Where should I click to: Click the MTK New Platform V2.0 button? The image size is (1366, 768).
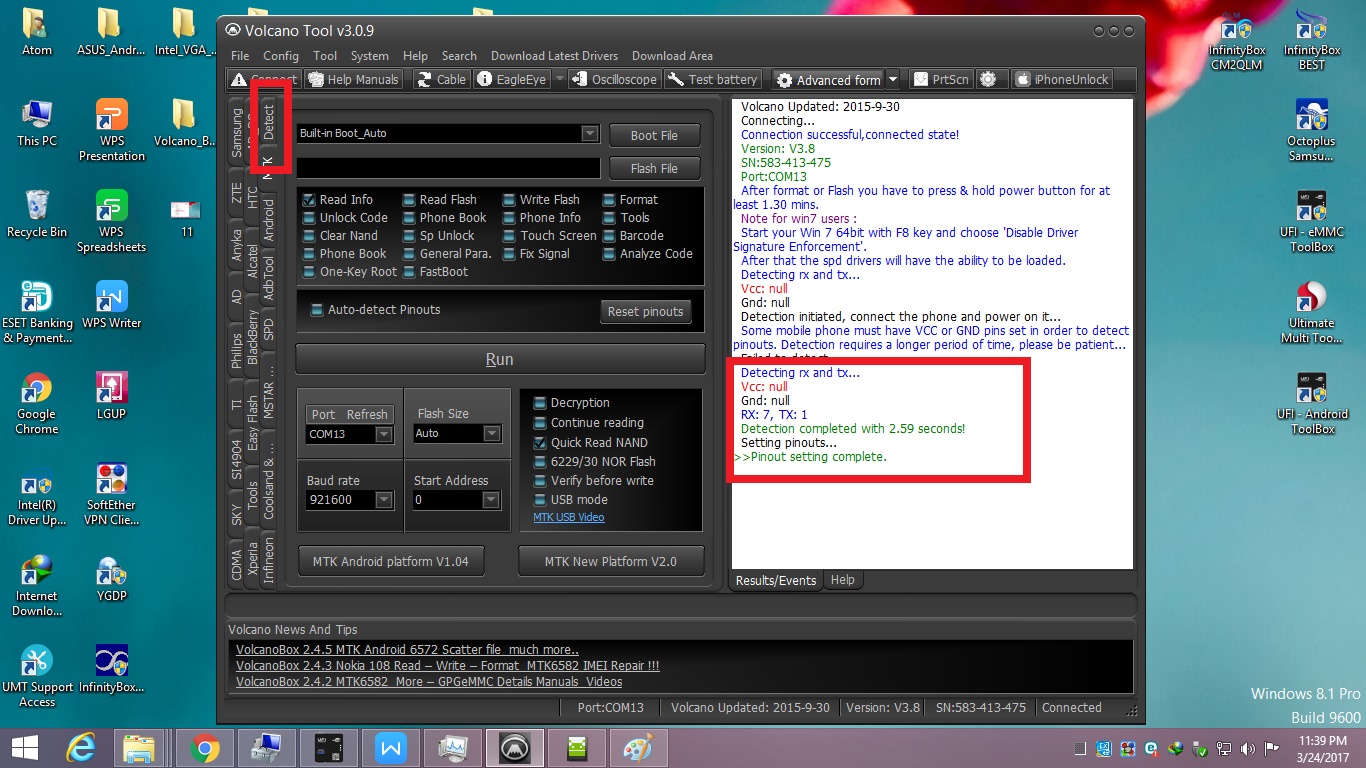pos(610,561)
